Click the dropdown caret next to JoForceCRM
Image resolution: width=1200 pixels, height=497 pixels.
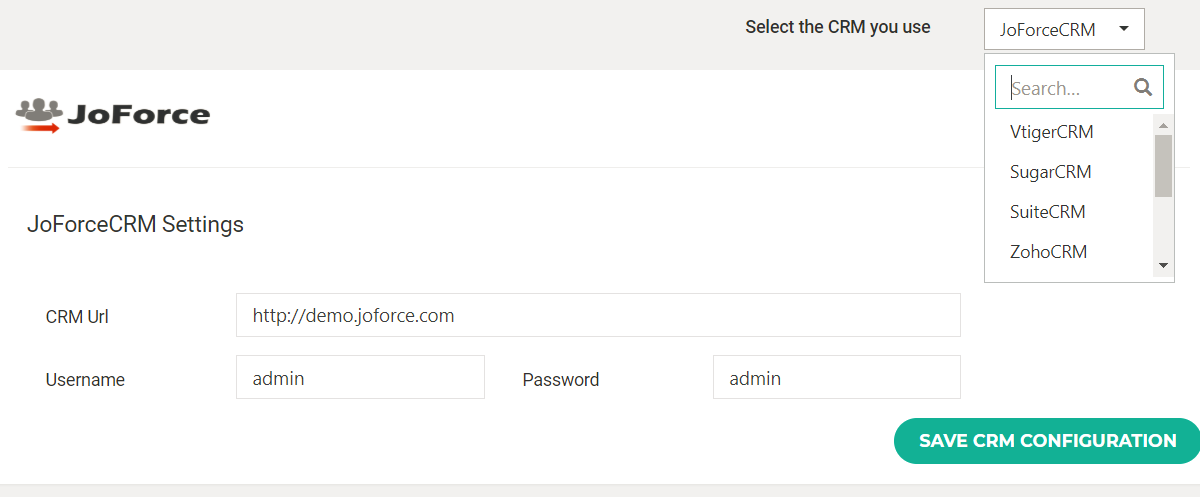[1124, 29]
